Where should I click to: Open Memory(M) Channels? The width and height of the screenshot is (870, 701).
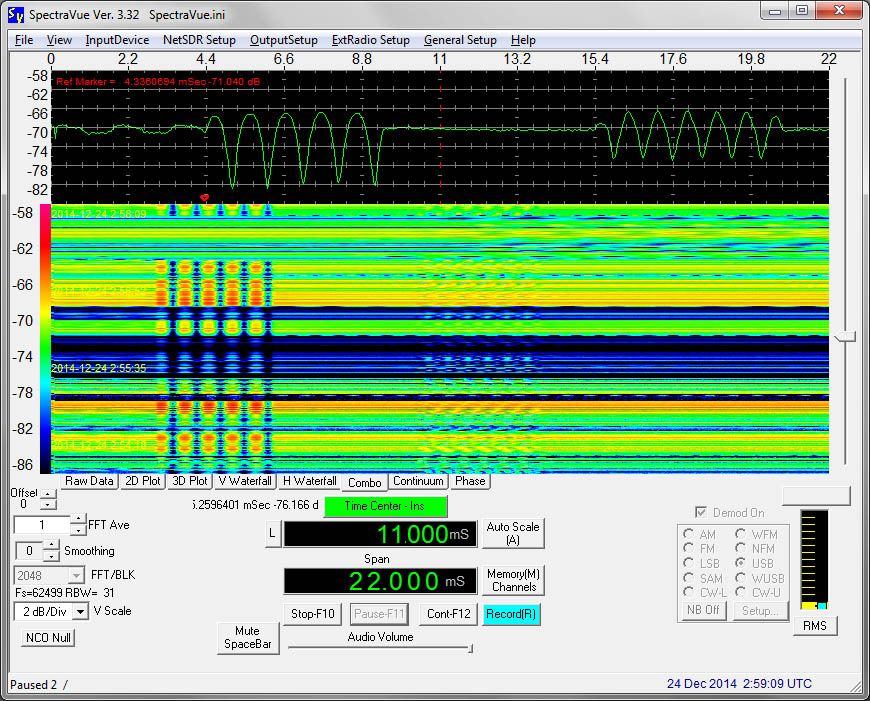[514, 581]
